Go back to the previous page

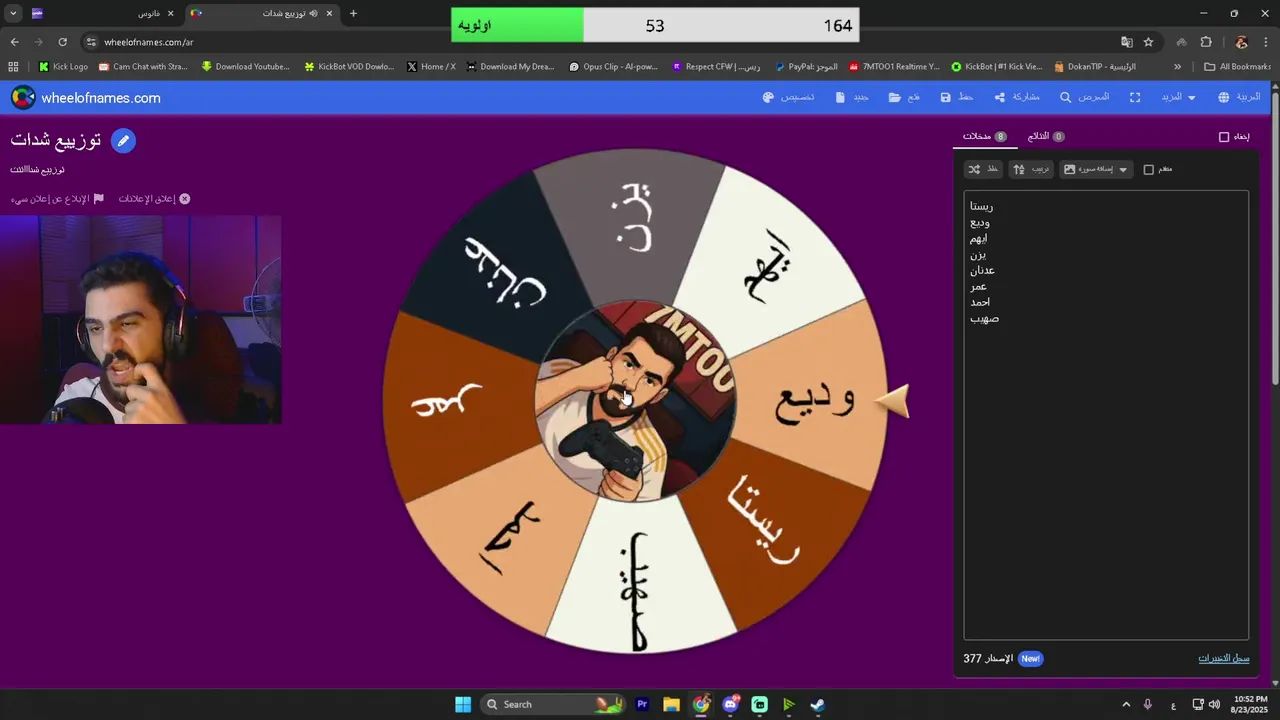click(x=14, y=42)
